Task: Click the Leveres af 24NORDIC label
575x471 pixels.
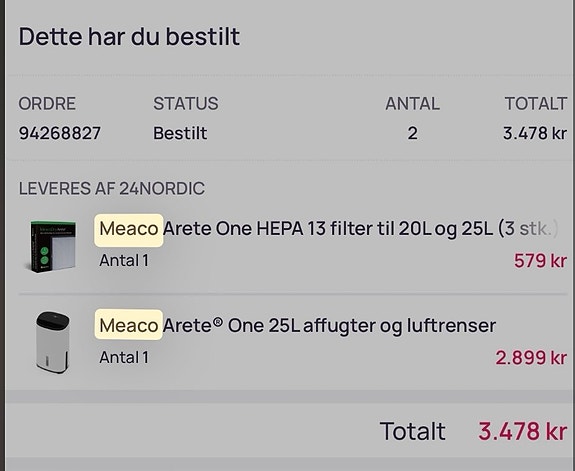Action: tap(112, 189)
